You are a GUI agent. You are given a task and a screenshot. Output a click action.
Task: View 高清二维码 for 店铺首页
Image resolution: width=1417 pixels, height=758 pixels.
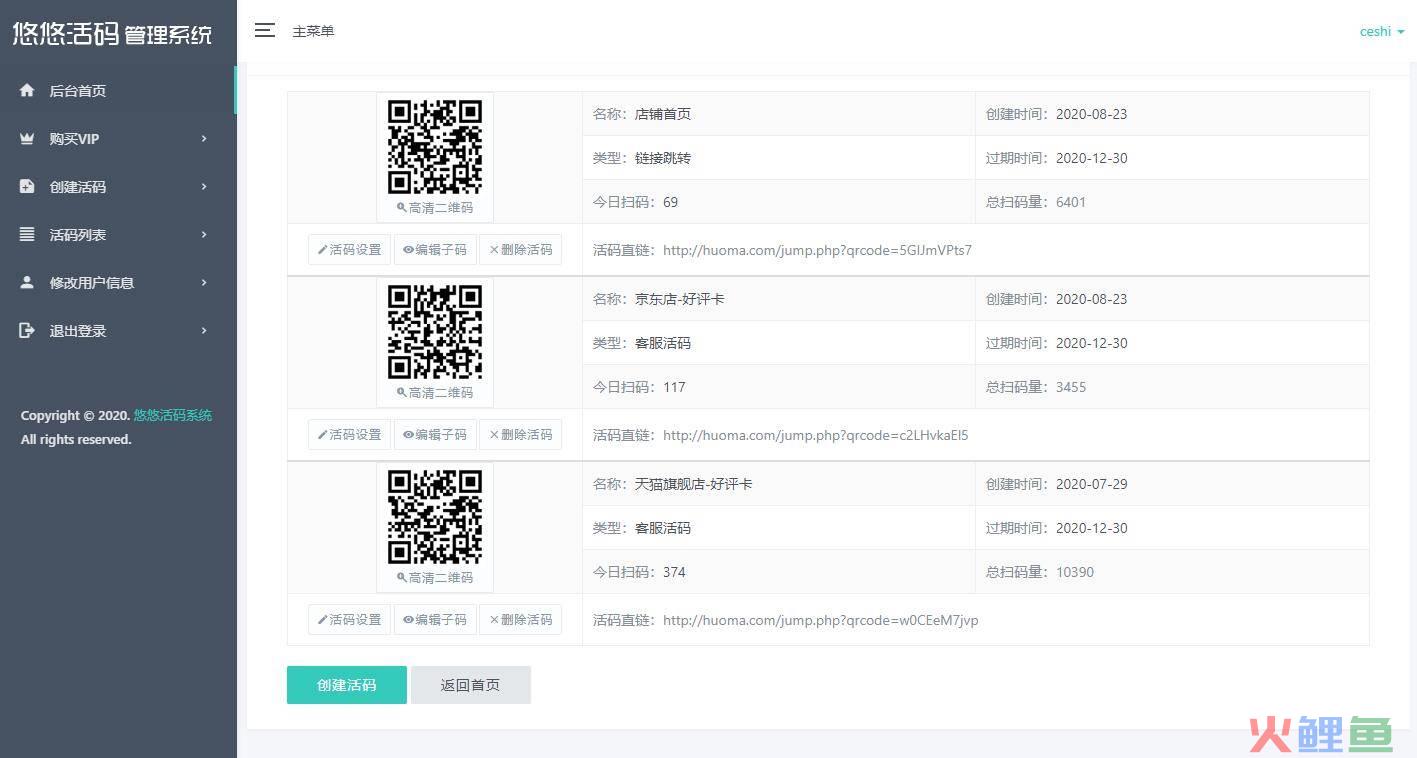tap(435, 208)
